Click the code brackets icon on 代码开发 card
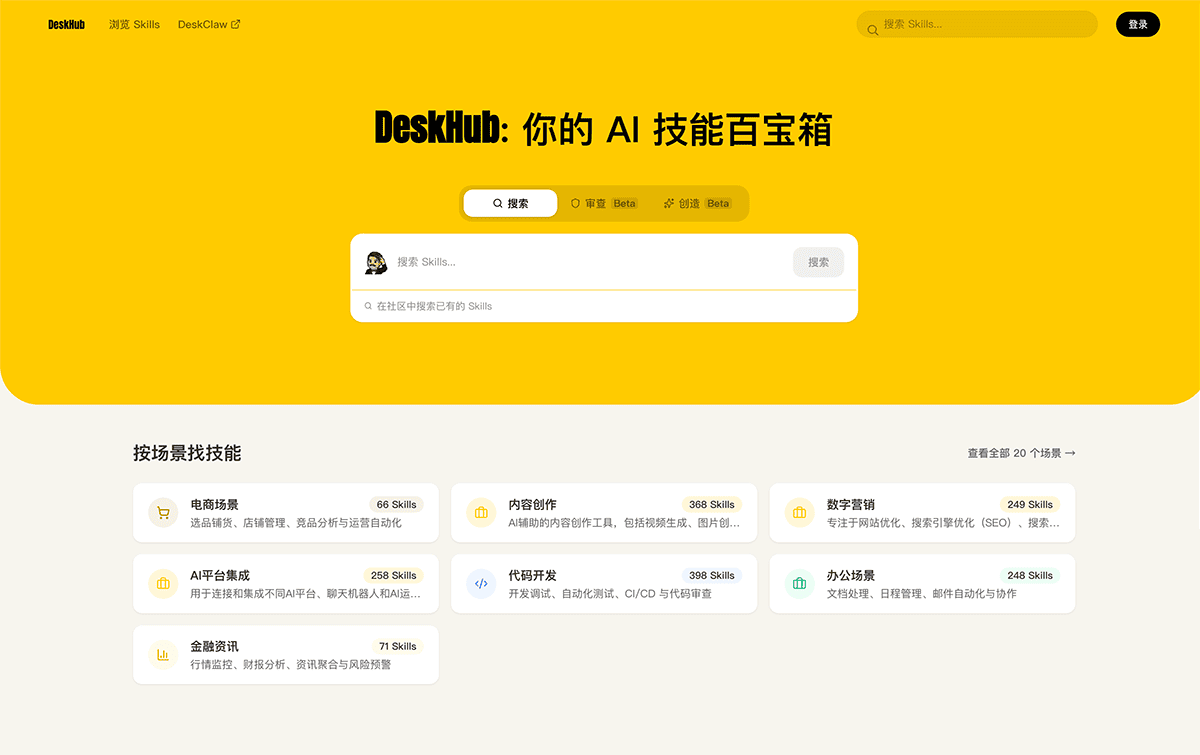 point(481,583)
